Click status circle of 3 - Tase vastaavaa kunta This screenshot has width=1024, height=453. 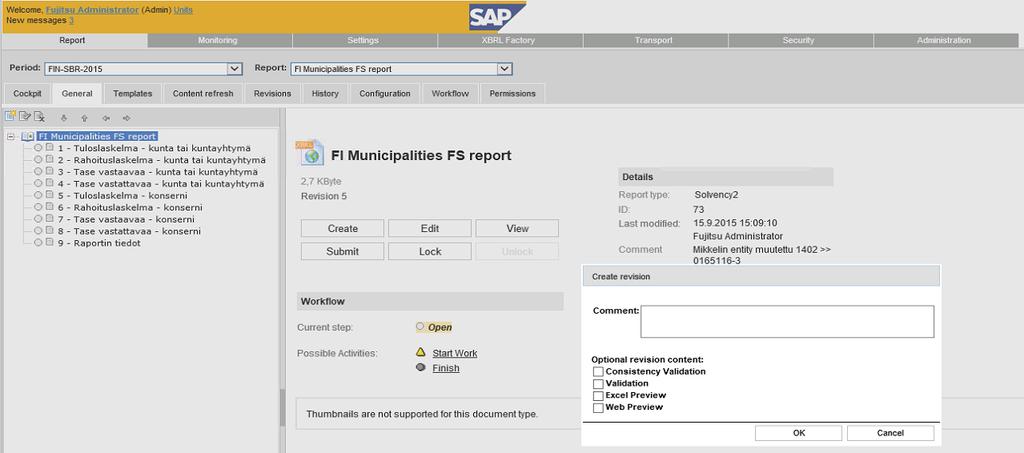39,172
